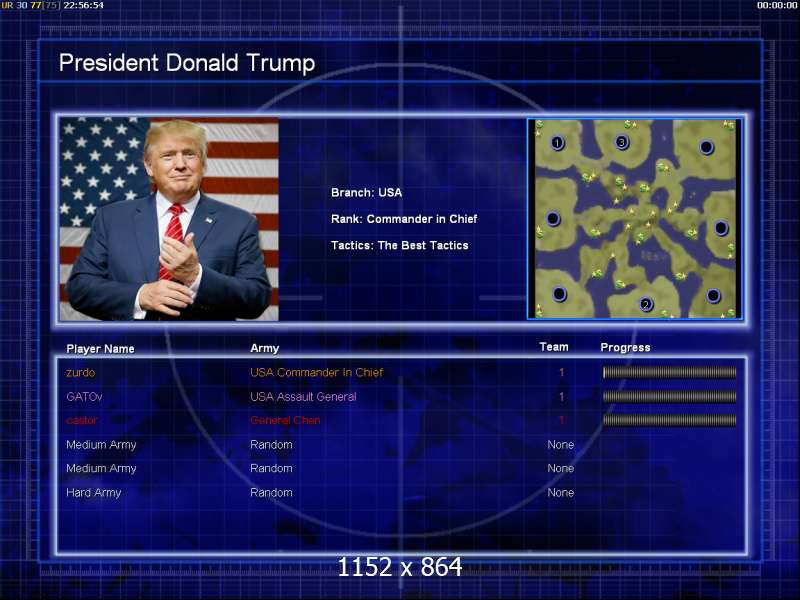This screenshot has height=600, width=800.
Task: Click the "Team" column header
Action: point(554,347)
